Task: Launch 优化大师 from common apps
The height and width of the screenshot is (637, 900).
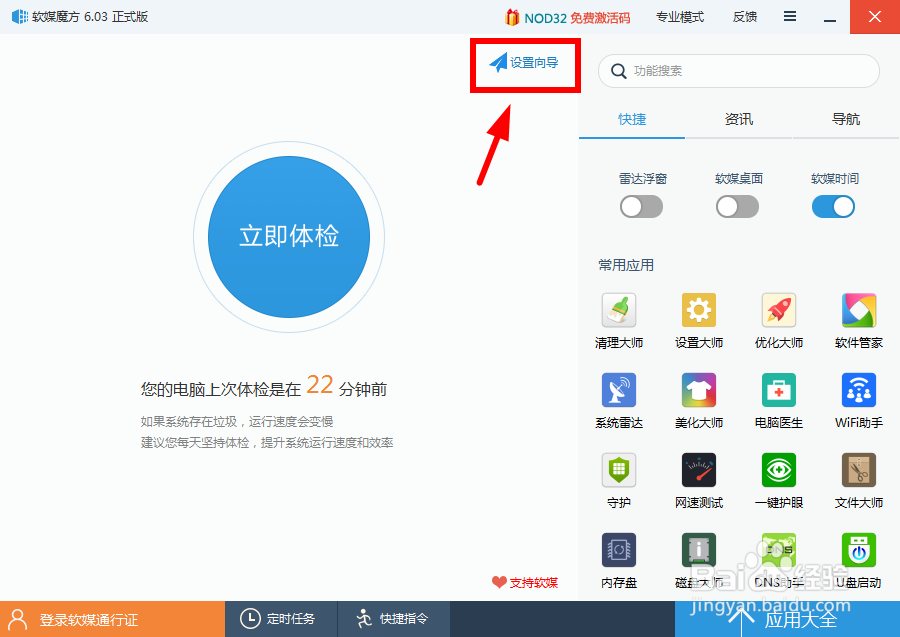Action: pyautogui.click(x=778, y=320)
